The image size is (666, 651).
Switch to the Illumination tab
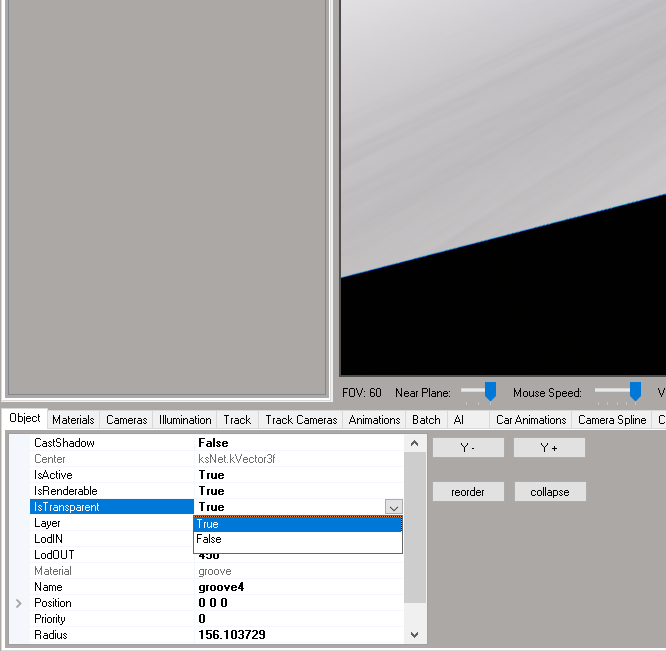pyautogui.click(x=185, y=420)
